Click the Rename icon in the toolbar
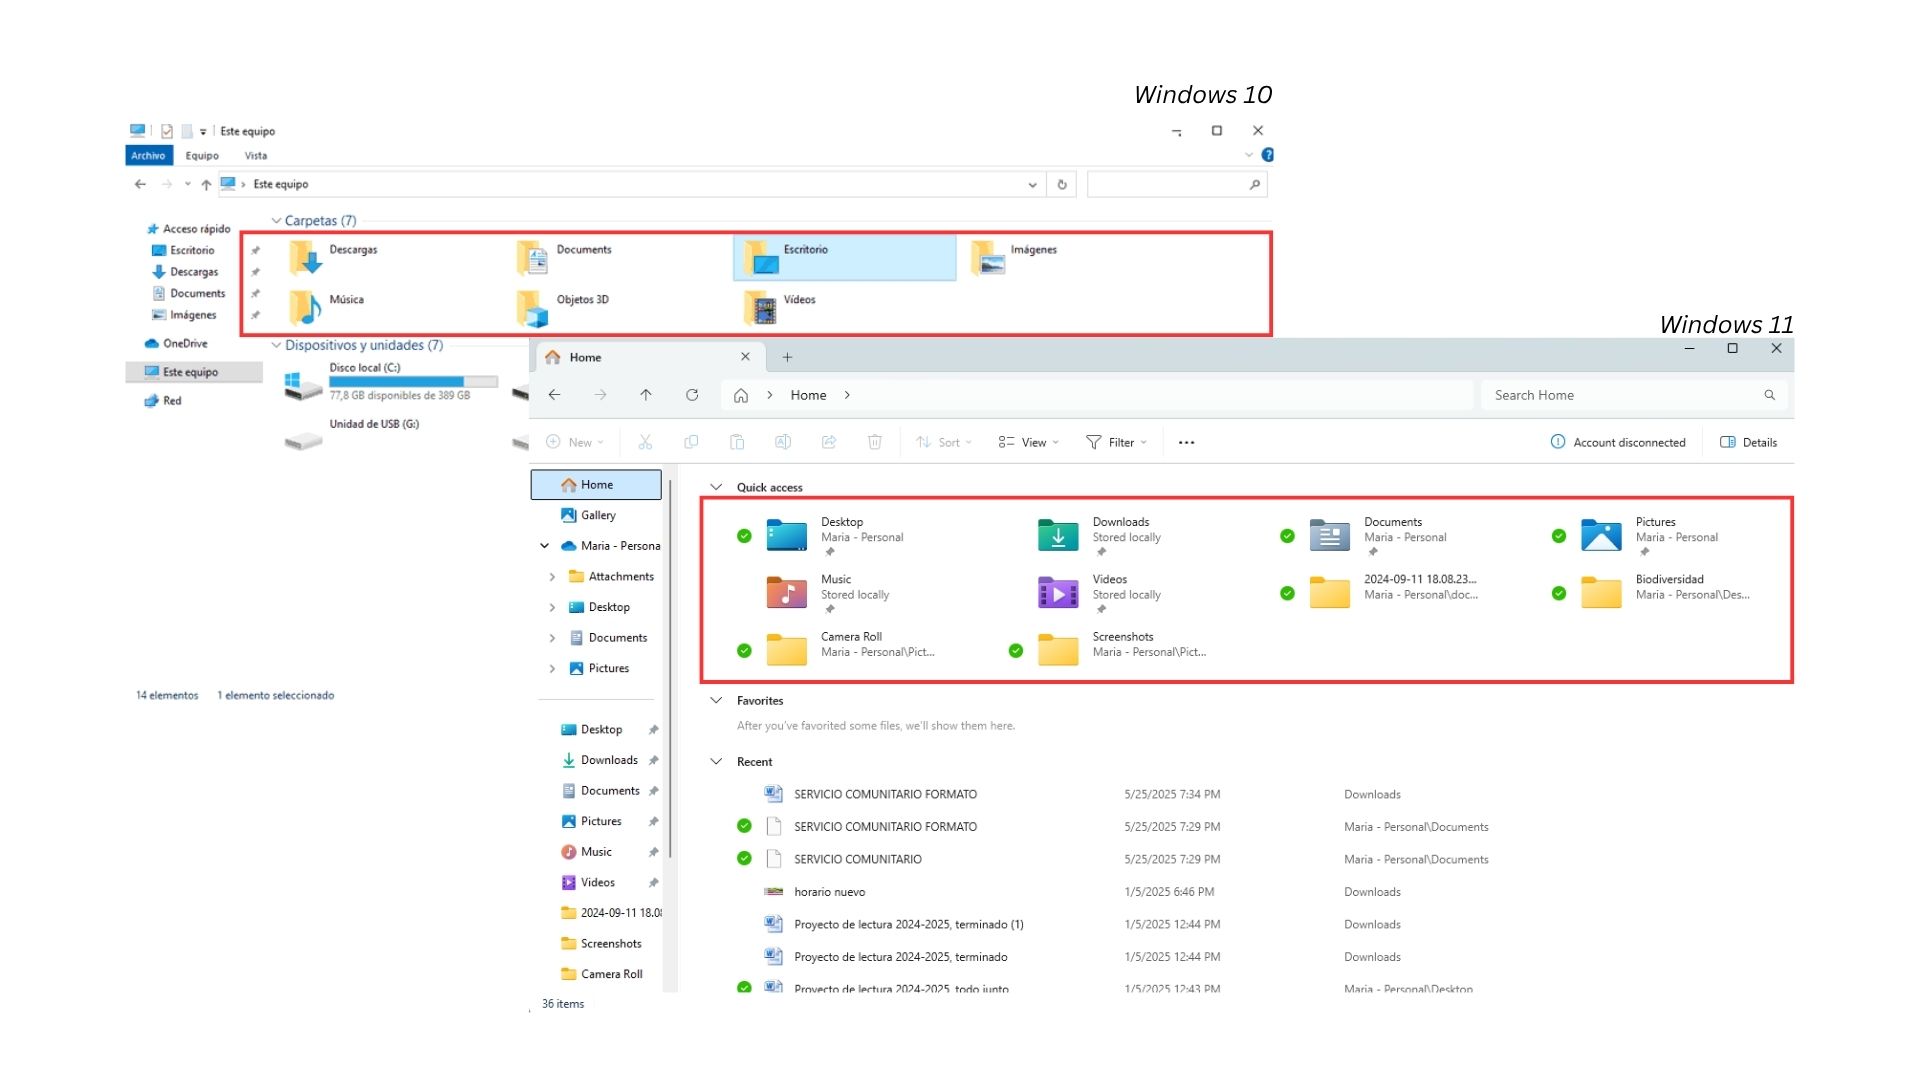 click(x=783, y=442)
